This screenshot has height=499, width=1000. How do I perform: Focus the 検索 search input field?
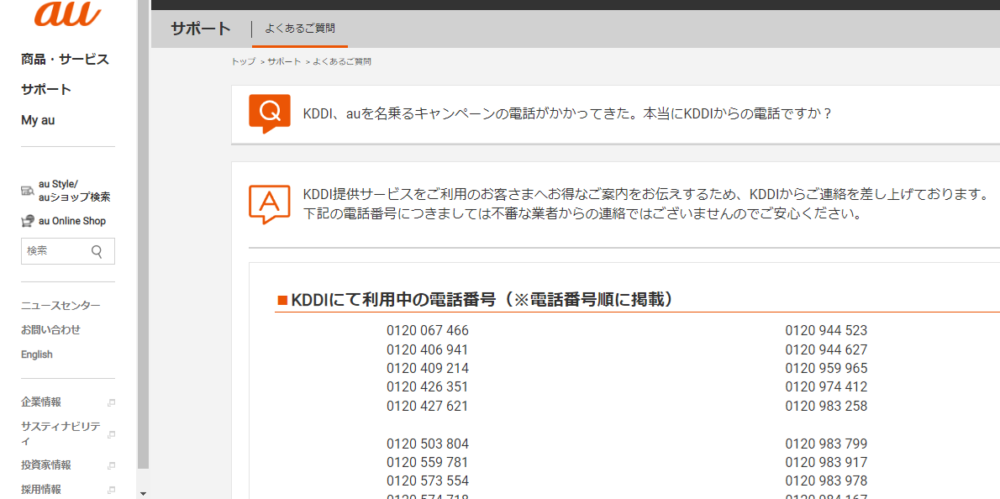pyautogui.click(x=55, y=251)
